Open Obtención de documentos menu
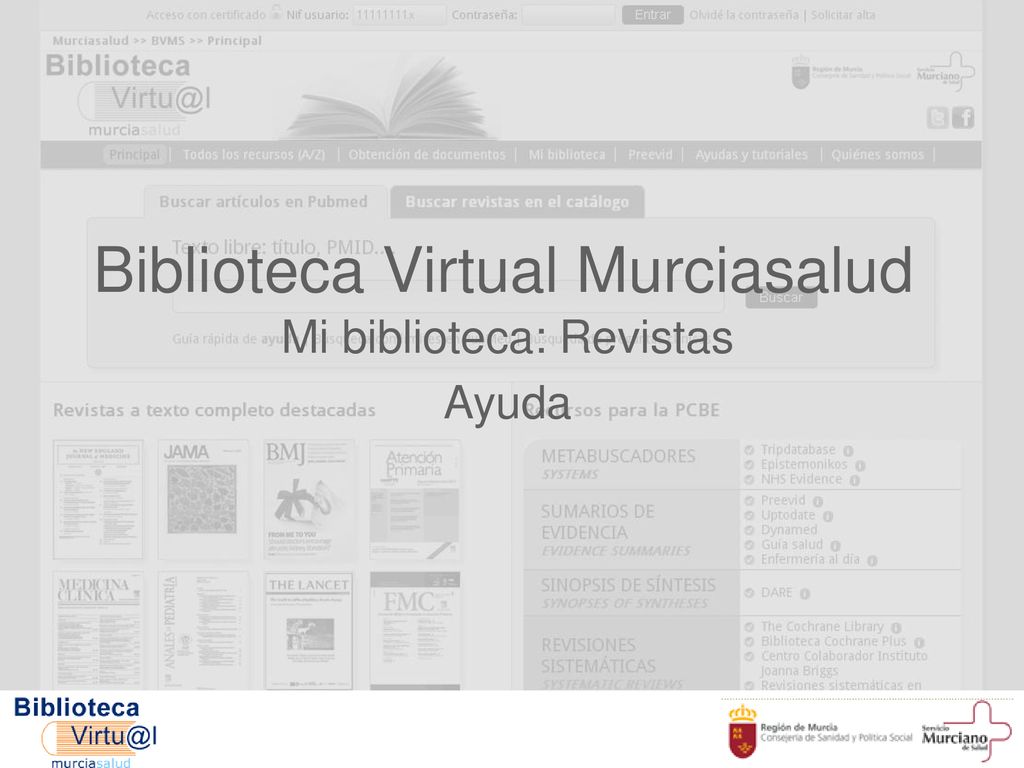Screen dimensions: 1024x768 [x=427, y=155]
